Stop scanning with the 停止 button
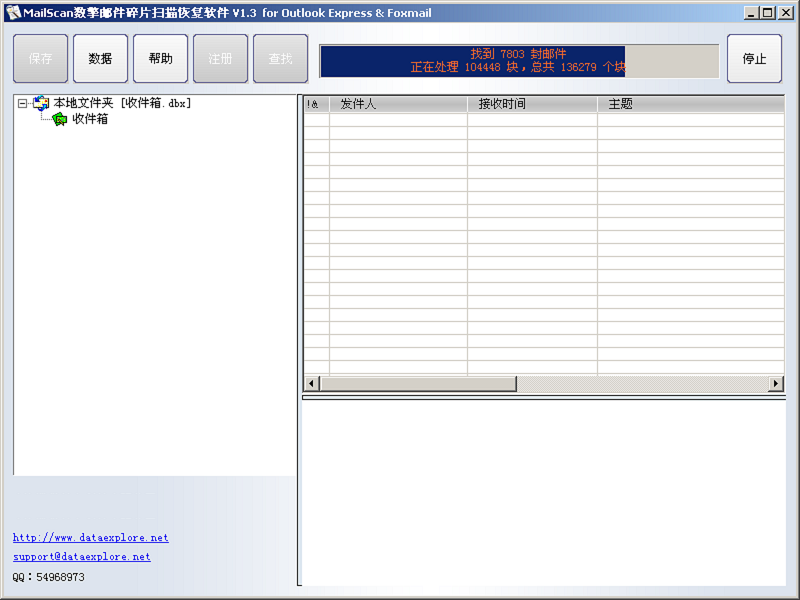This screenshot has width=800, height=600. click(x=754, y=59)
